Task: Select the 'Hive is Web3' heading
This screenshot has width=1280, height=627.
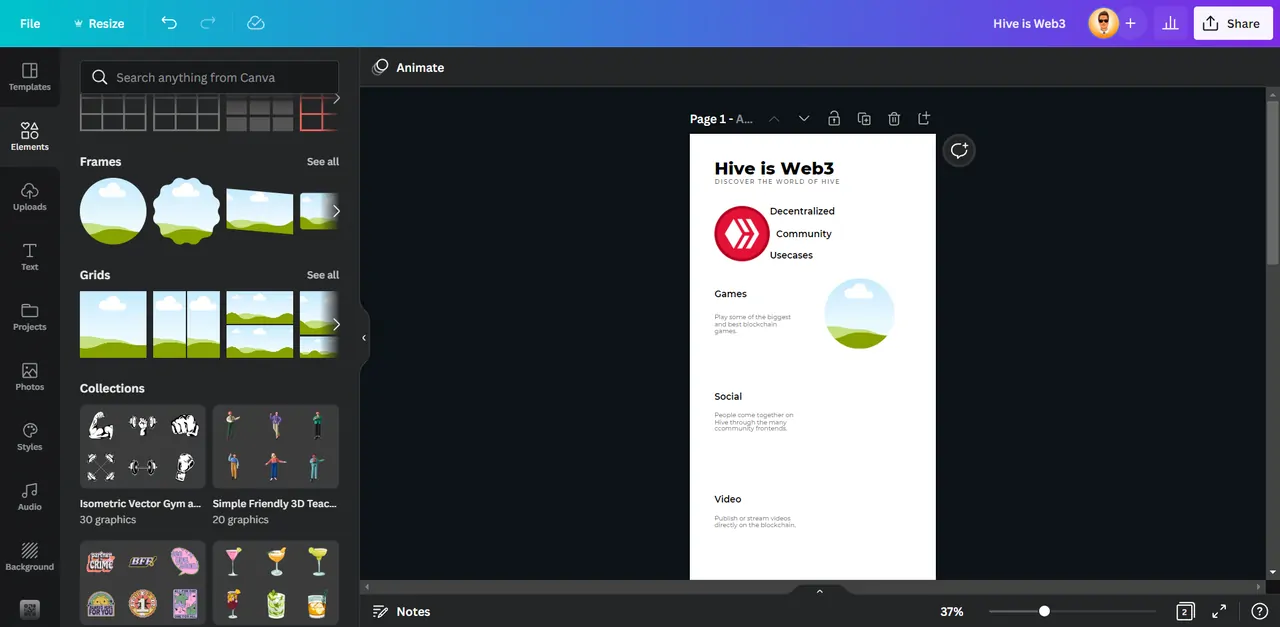Action: tap(774, 168)
